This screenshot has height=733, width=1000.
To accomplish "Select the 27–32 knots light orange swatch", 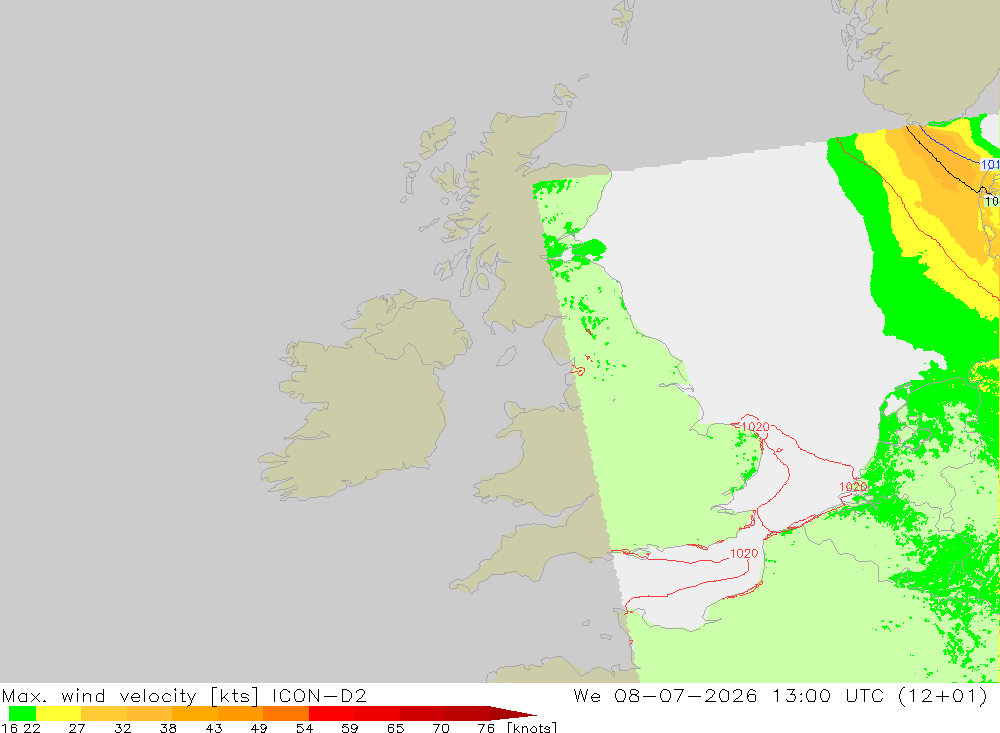I will coord(104,713).
